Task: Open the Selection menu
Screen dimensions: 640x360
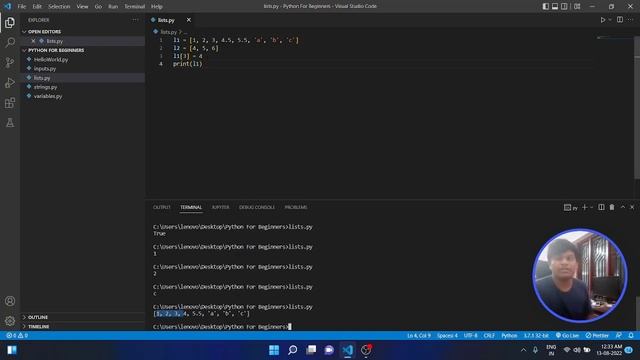Action: tap(59, 7)
